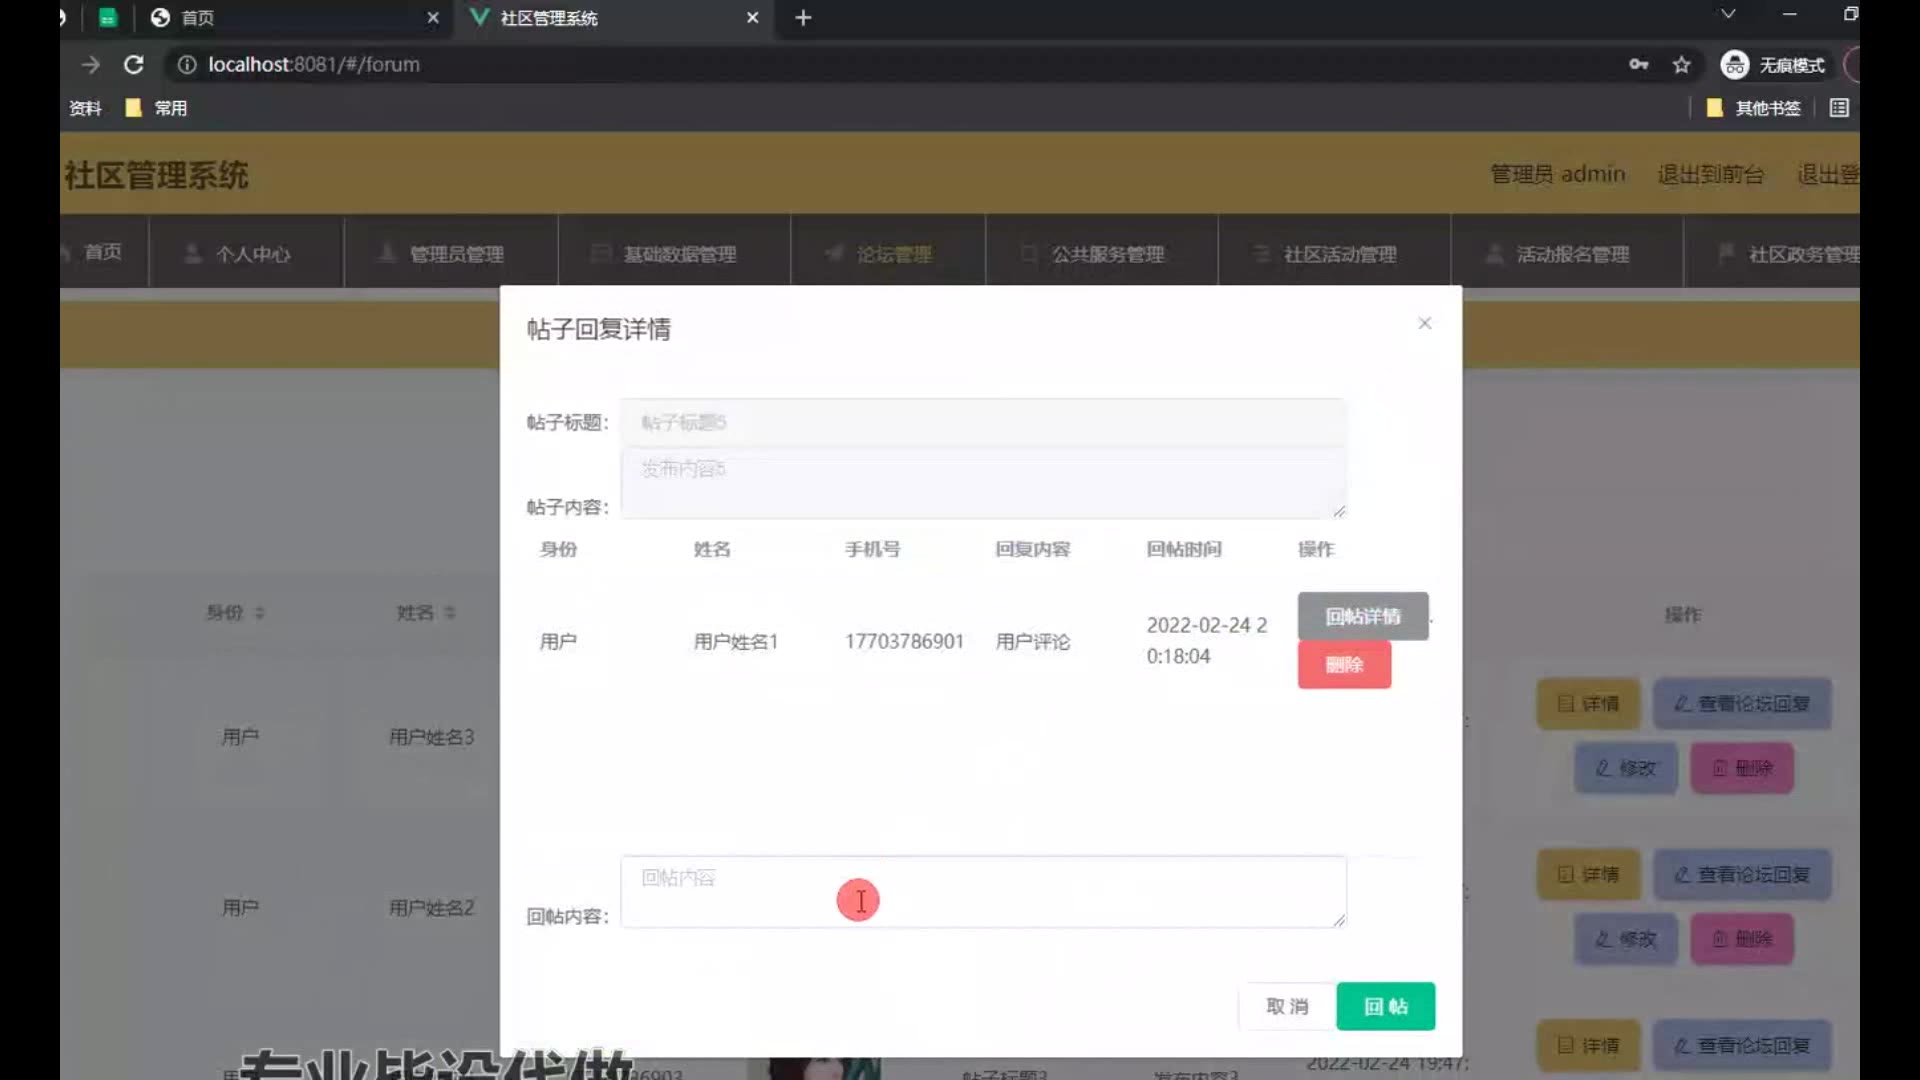View site information icon in address bar
This screenshot has height=1080, width=1920.
pyautogui.click(x=187, y=65)
